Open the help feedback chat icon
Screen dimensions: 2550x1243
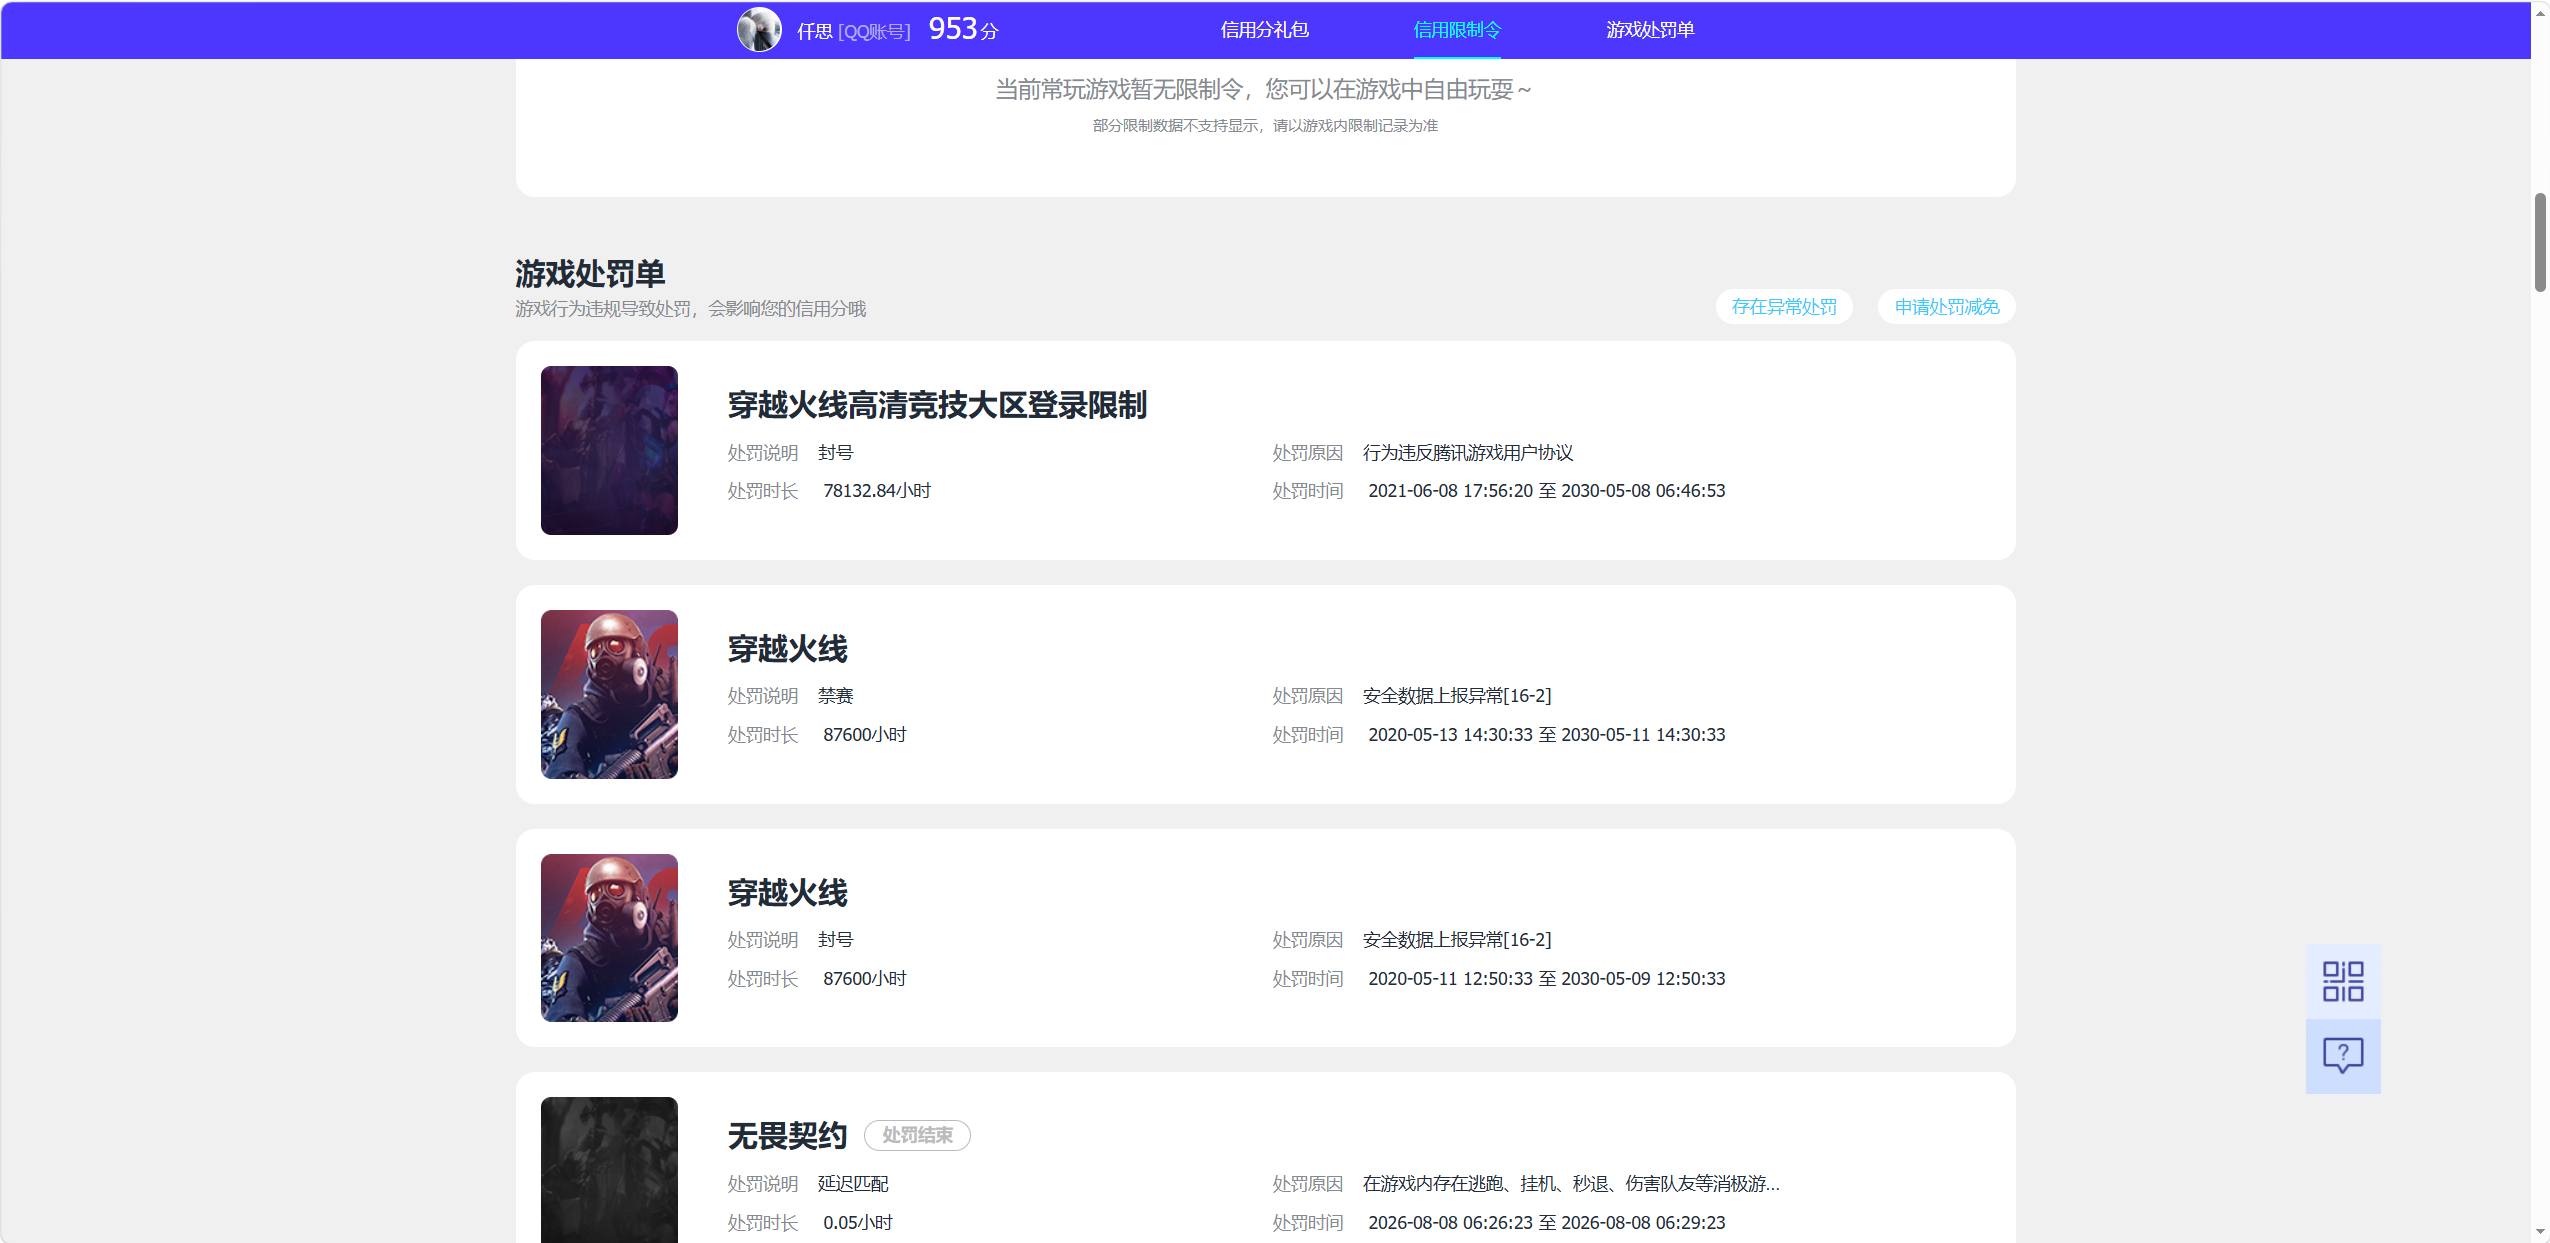pos(2343,1056)
